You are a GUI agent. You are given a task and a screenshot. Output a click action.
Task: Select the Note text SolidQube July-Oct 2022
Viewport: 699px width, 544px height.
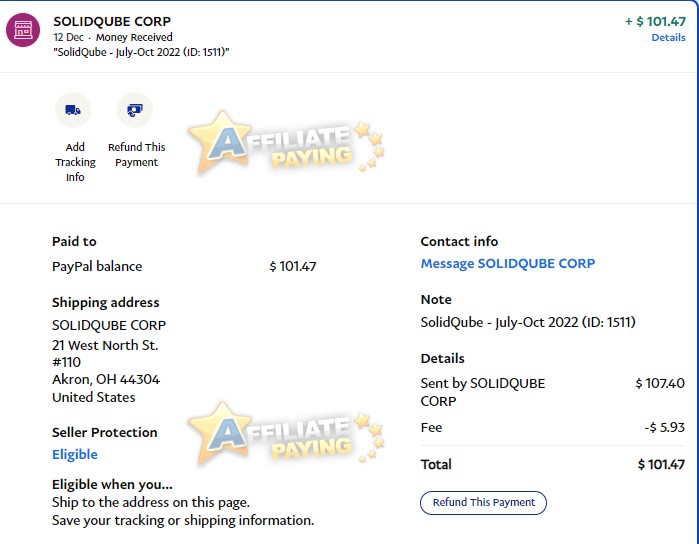coord(528,322)
